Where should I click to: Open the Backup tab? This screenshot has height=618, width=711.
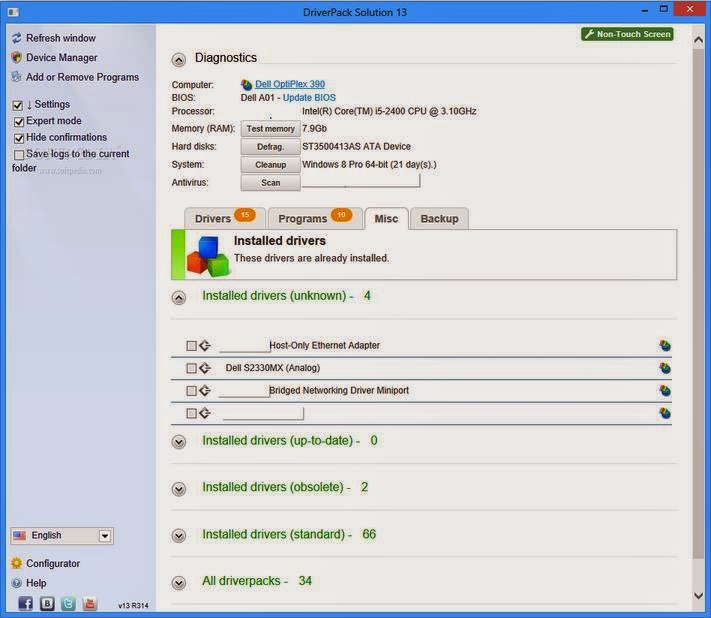439,219
